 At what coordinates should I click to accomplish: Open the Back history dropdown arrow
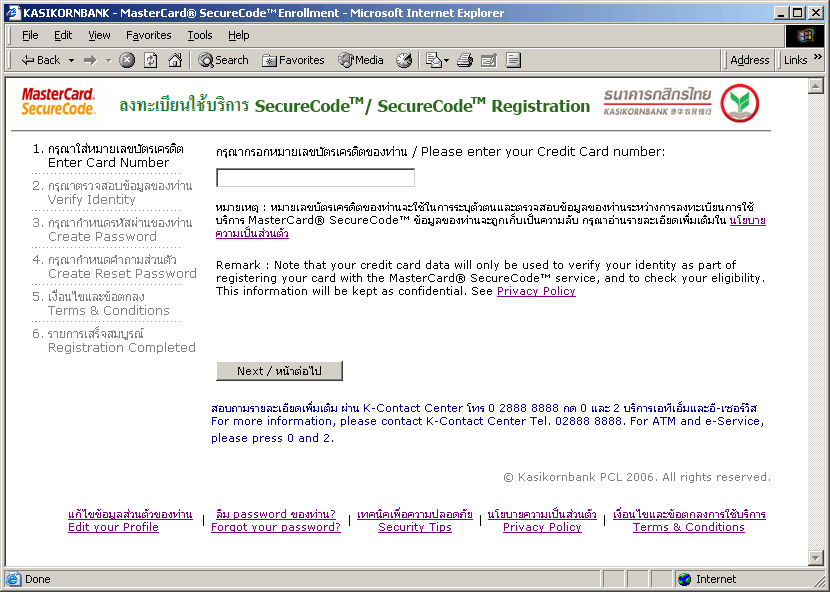71,60
